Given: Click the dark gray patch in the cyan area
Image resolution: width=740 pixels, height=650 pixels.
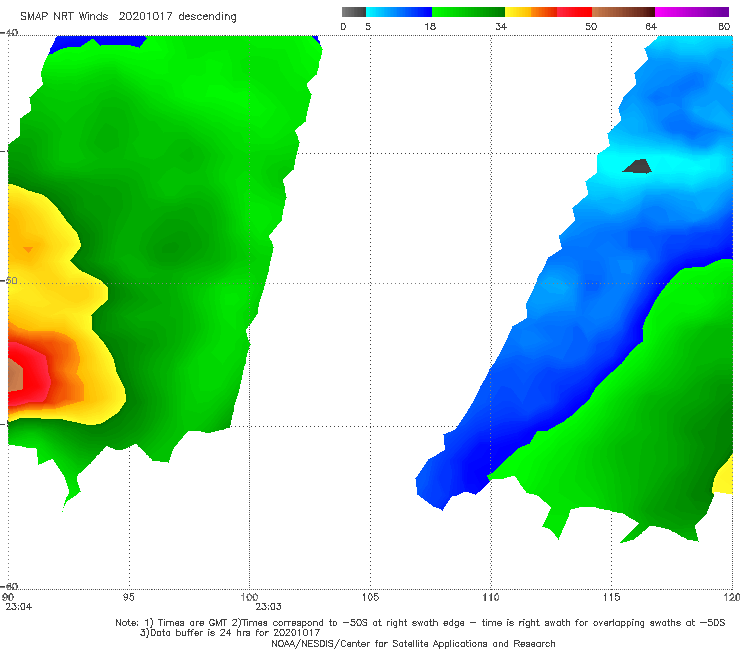Looking at the screenshot, I should [638, 166].
